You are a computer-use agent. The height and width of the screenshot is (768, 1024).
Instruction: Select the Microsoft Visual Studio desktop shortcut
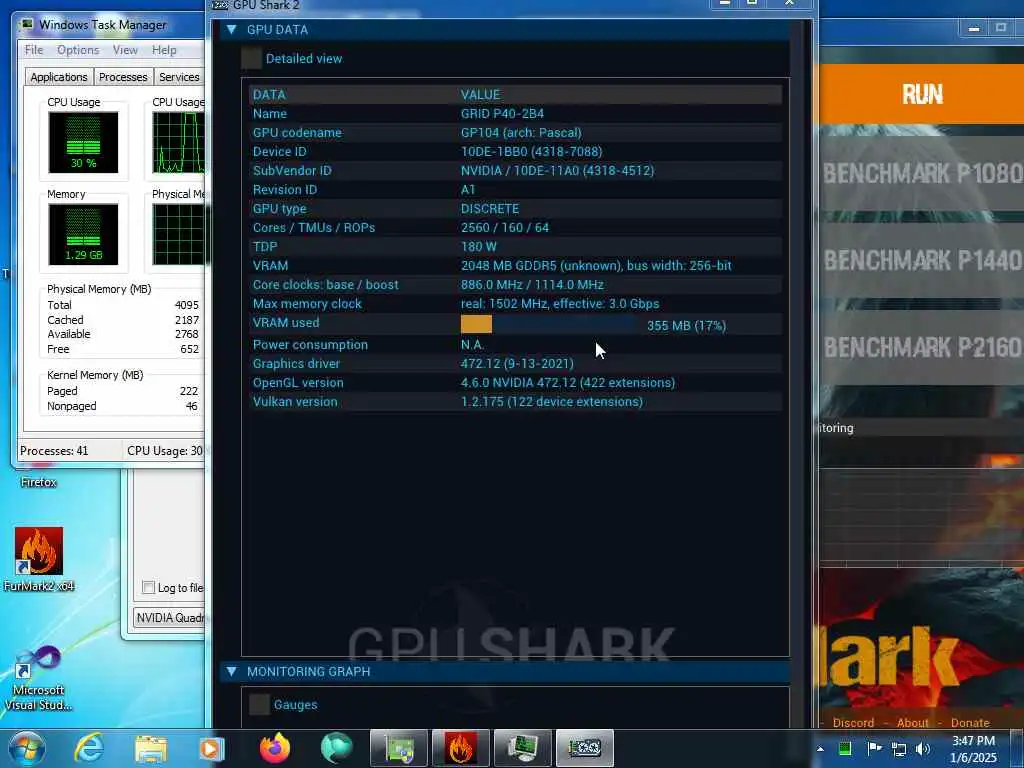[39, 679]
